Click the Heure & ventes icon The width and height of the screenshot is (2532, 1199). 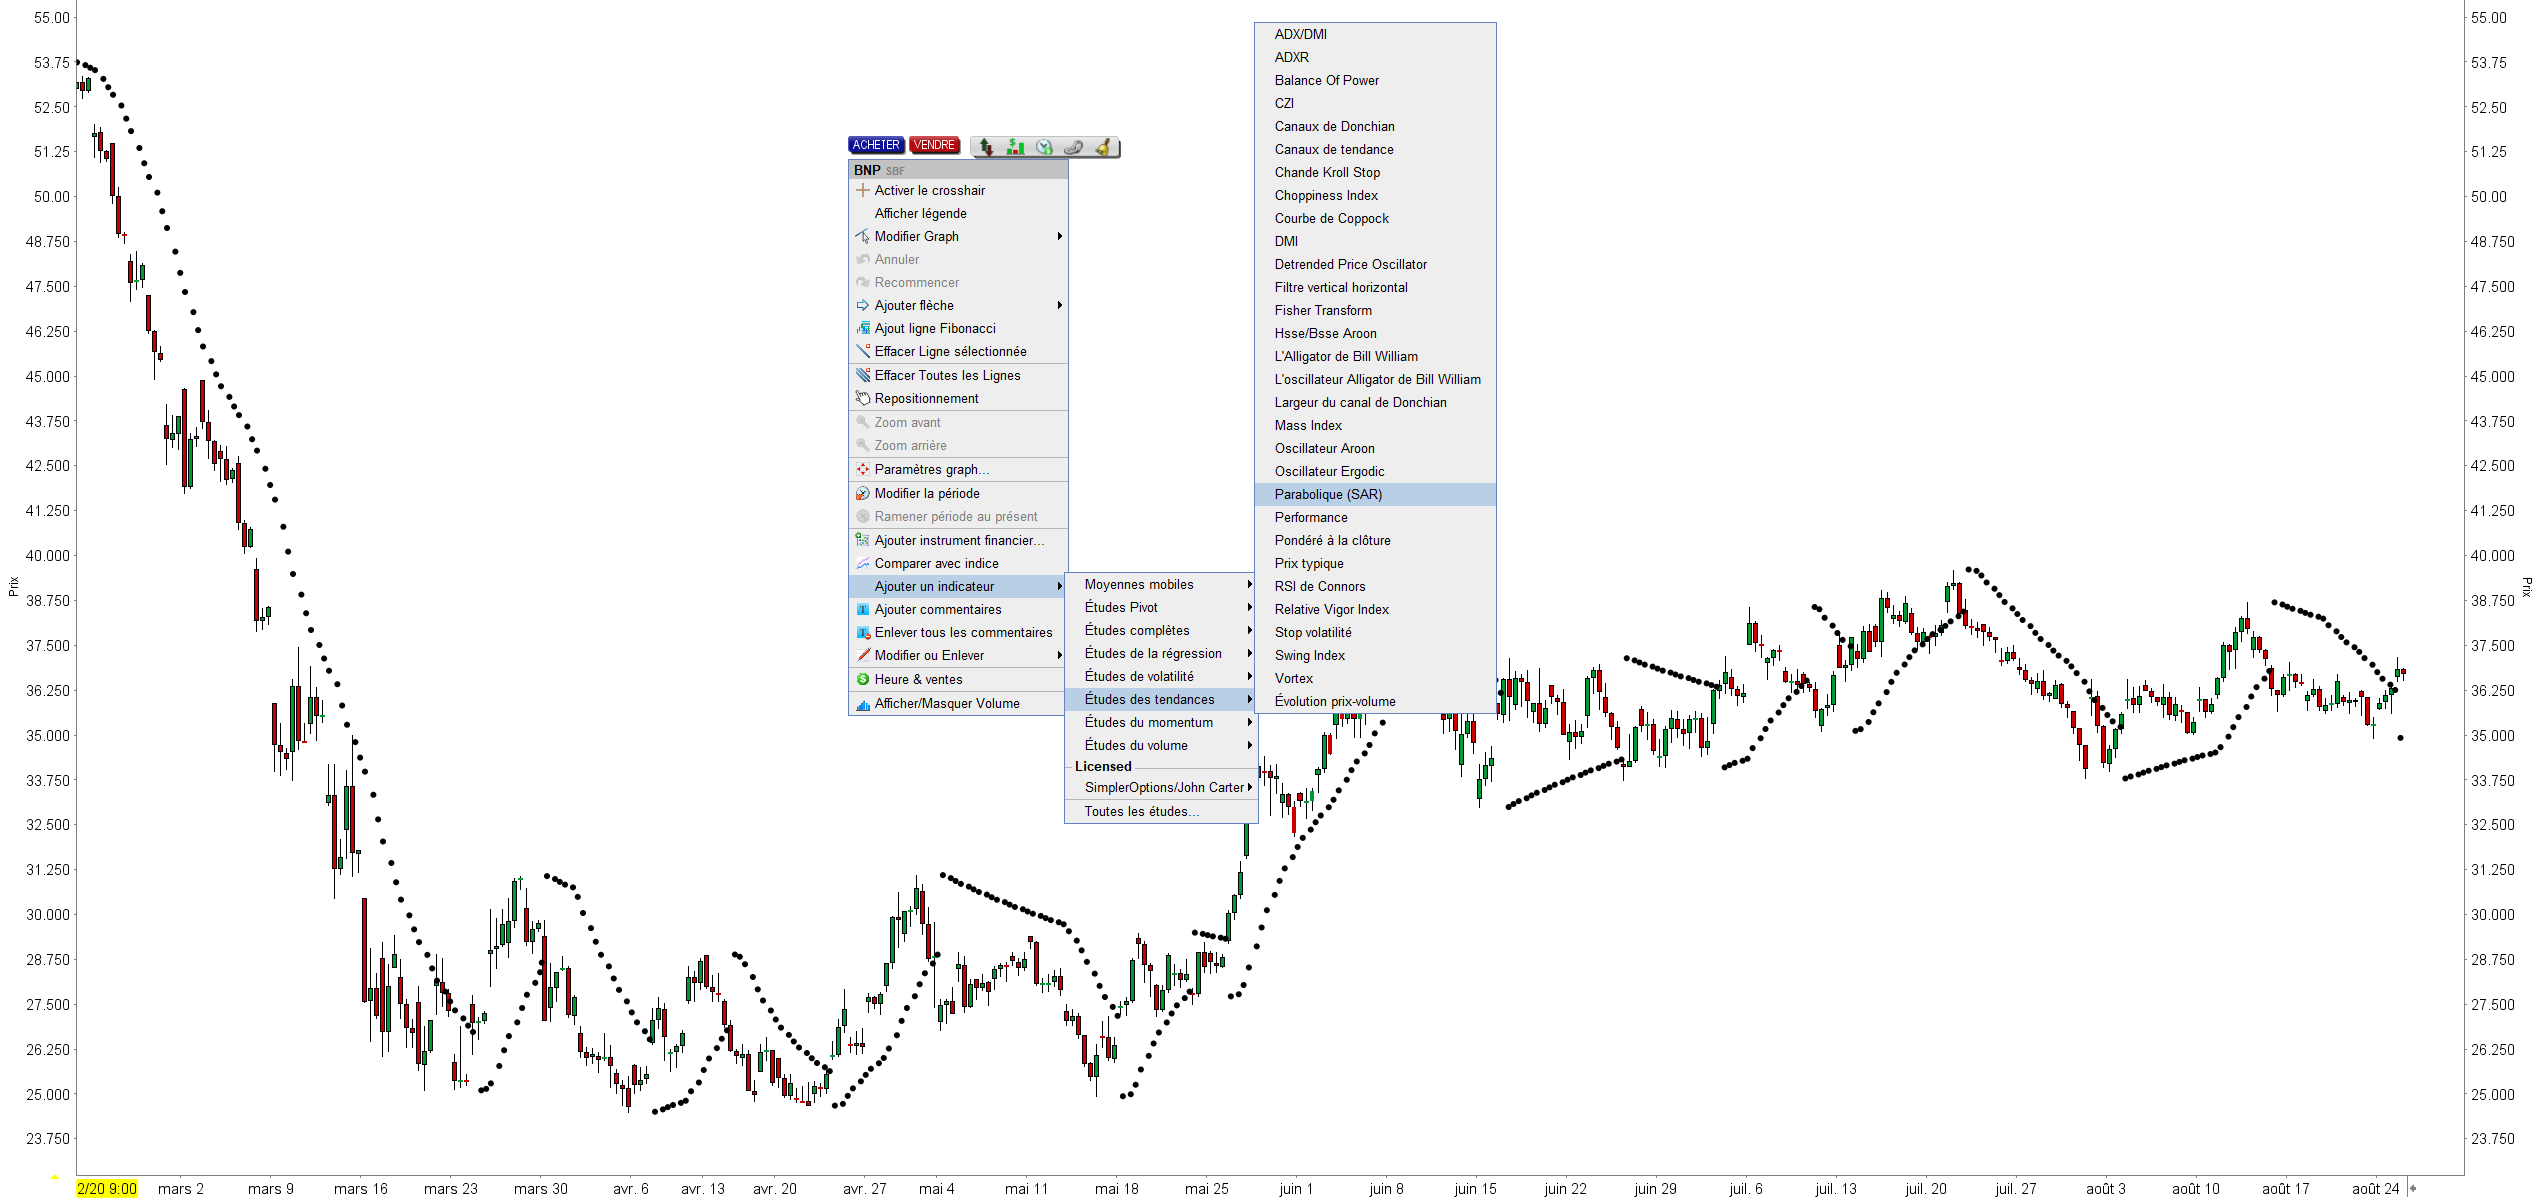coord(862,679)
